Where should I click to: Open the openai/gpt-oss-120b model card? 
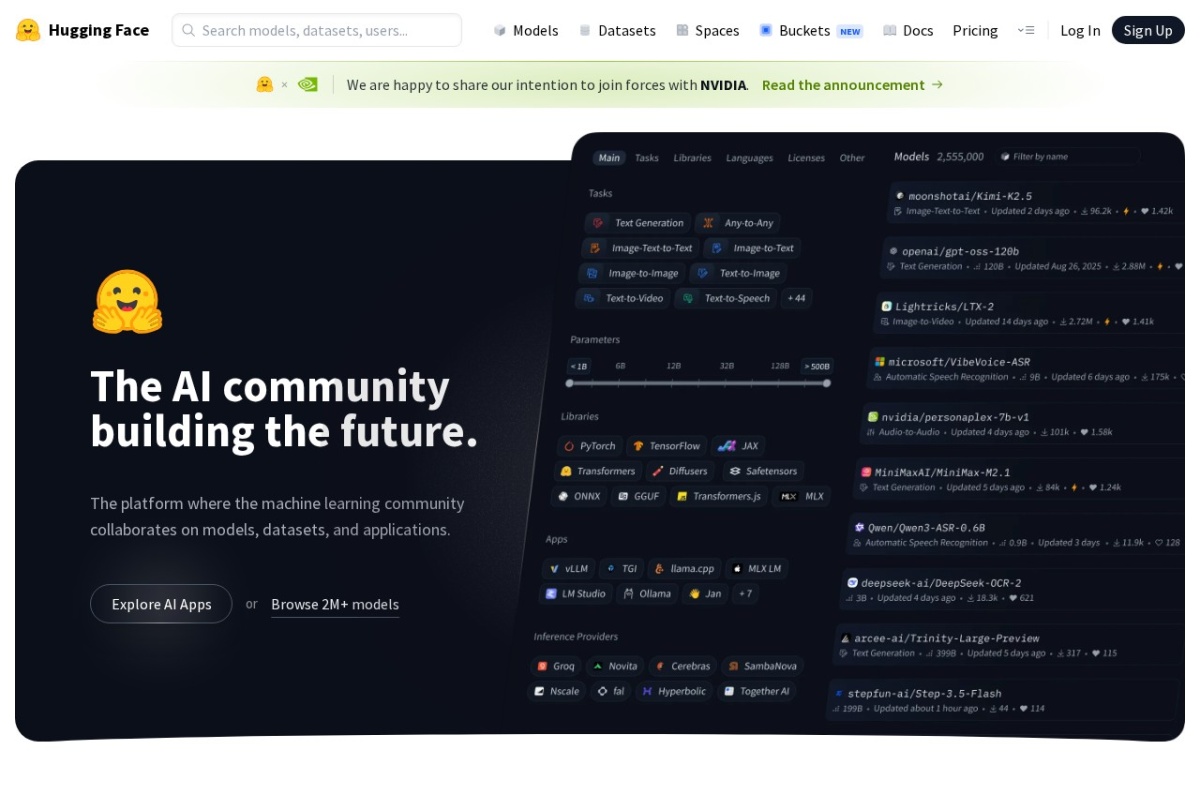click(x=1034, y=258)
